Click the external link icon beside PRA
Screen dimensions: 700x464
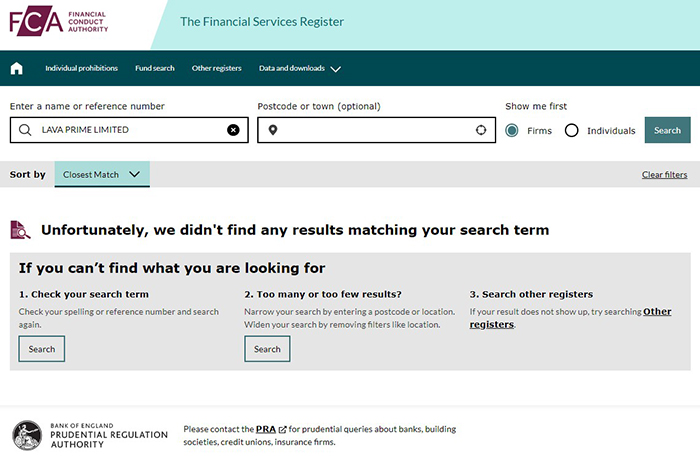[283, 430]
